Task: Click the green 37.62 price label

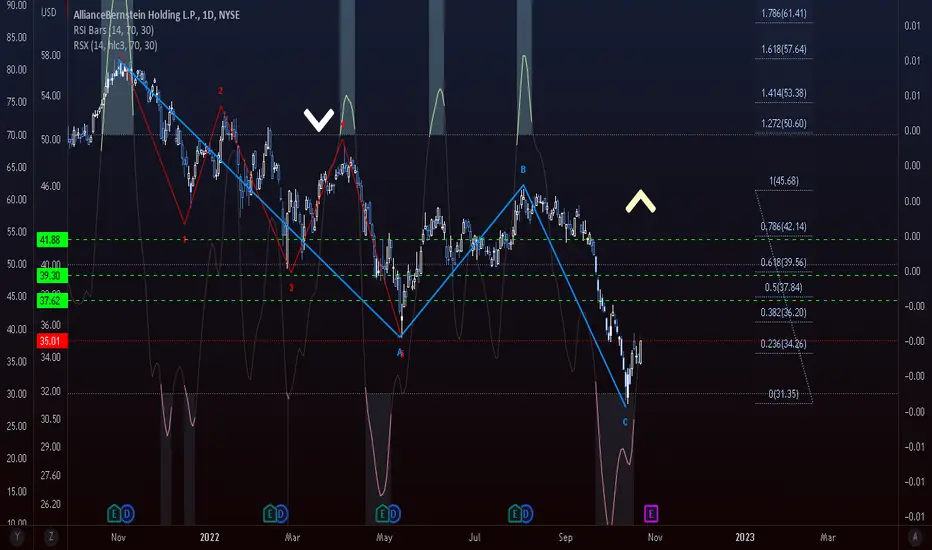Action: (x=52, y=301)
